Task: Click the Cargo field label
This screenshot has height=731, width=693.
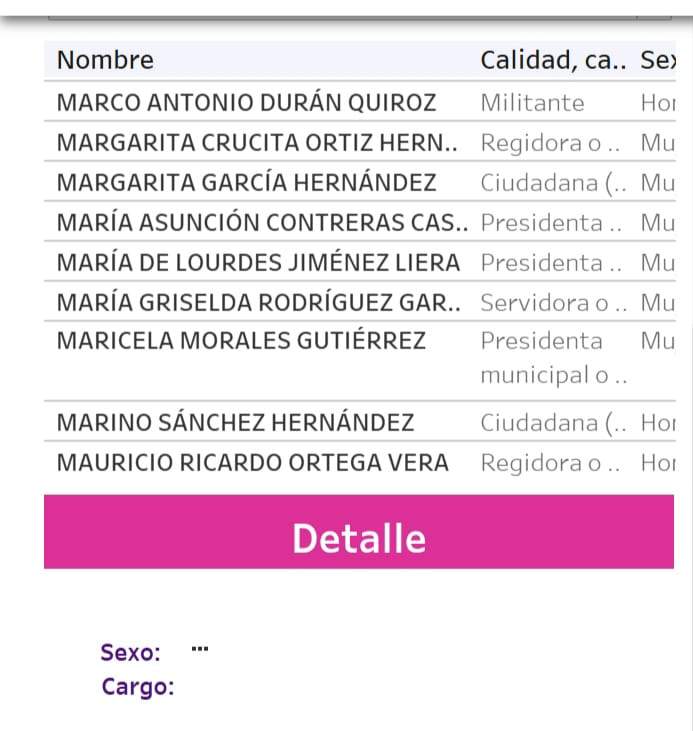Action: click(x=137, y=687)
